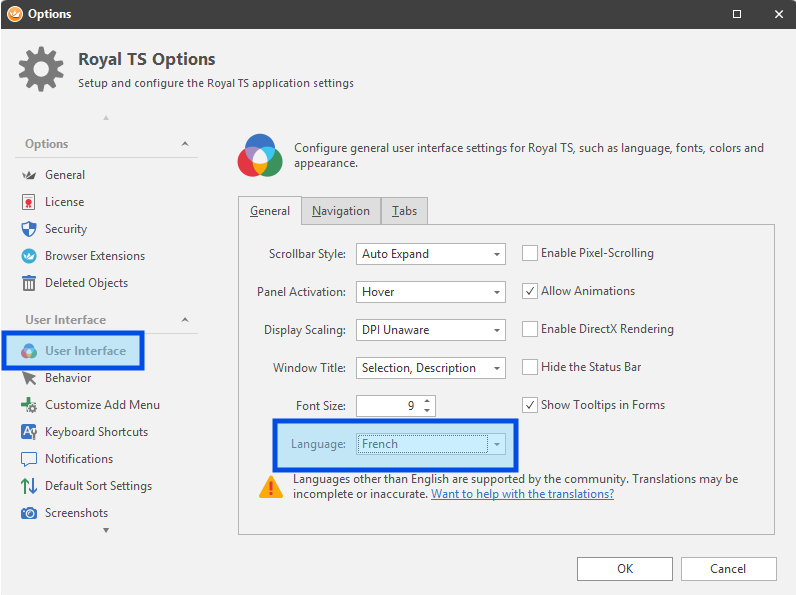Click the Customize Add Menu plus icon
Image resolution: width=796 pixels, height=595 pixels.
click(29, 405)
